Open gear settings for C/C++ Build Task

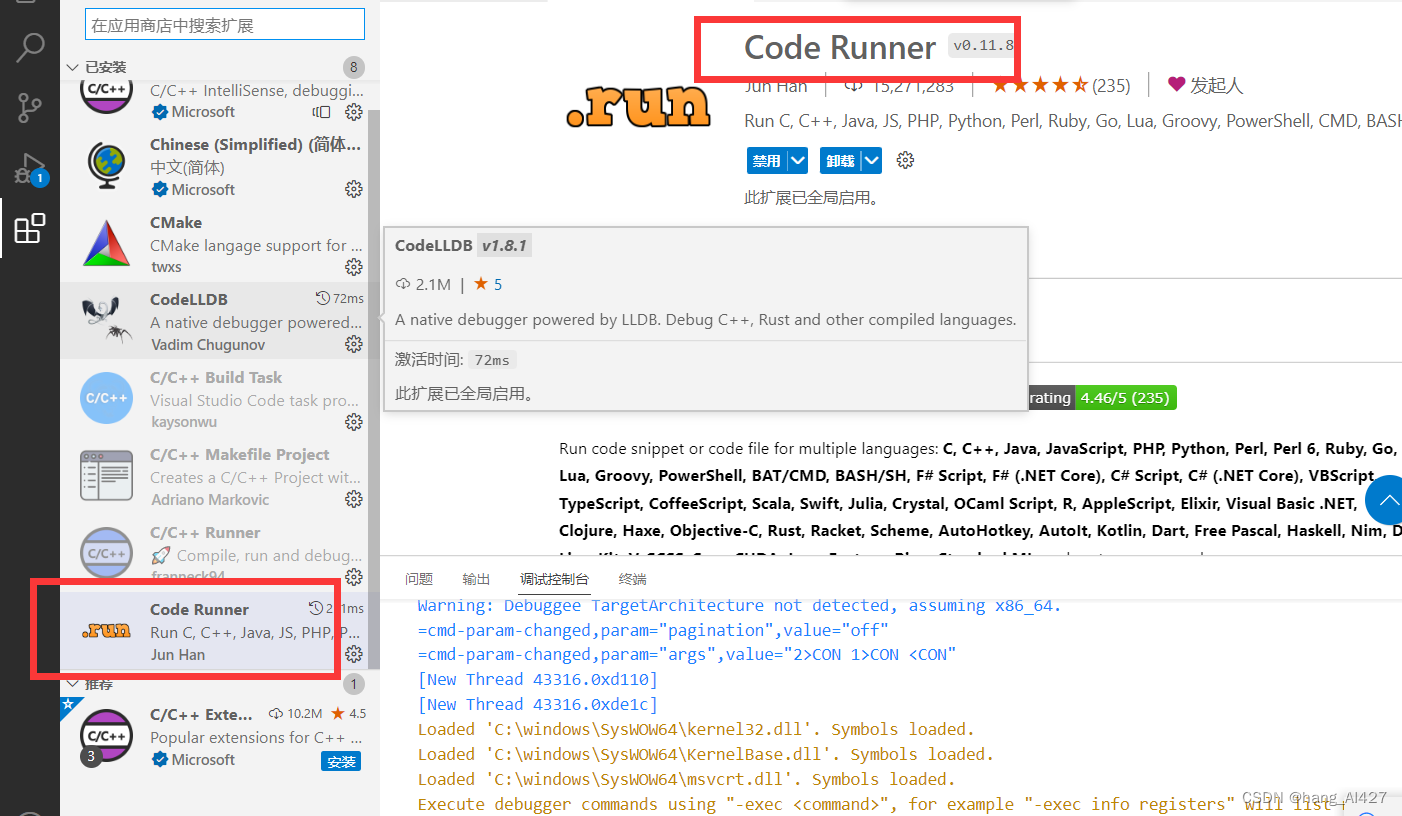click(353, 422)
